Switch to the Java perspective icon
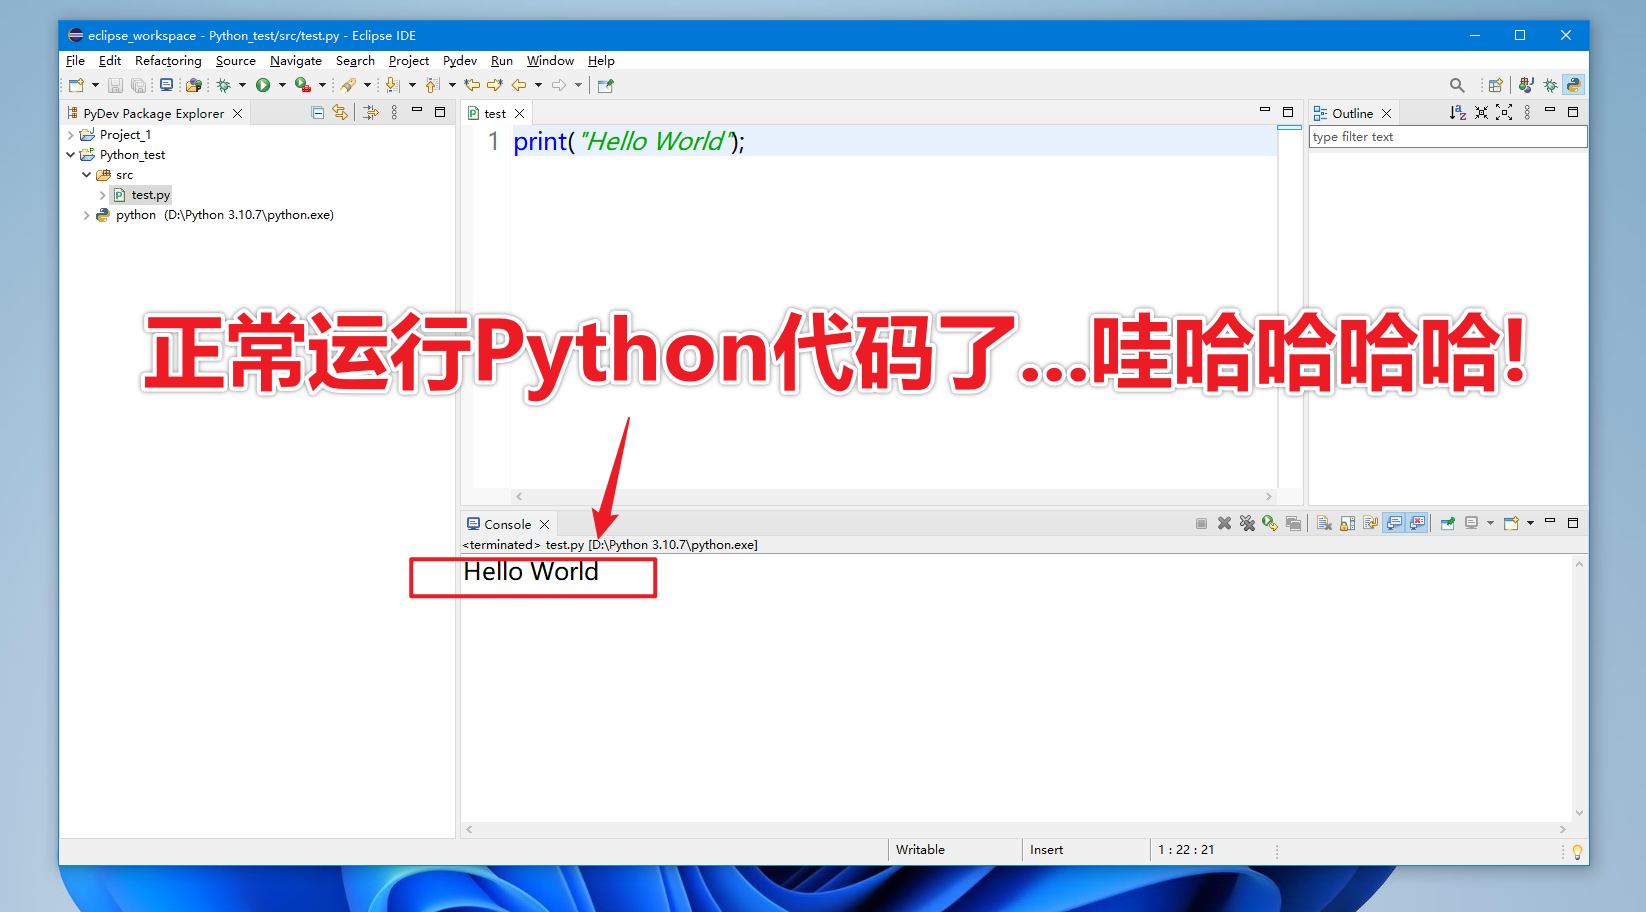 1526,86
